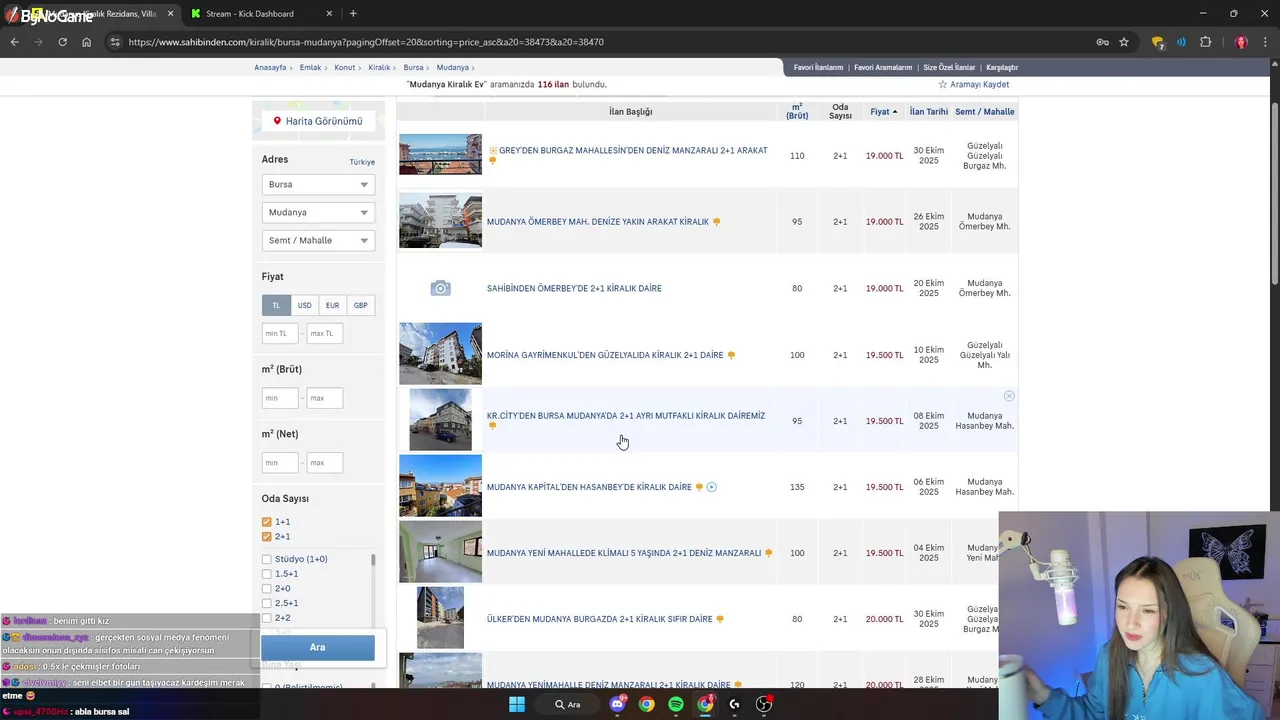Open Favori Aramalarım in the top menu
This screenshot has height=720, width=1280.
coord(883,68)
